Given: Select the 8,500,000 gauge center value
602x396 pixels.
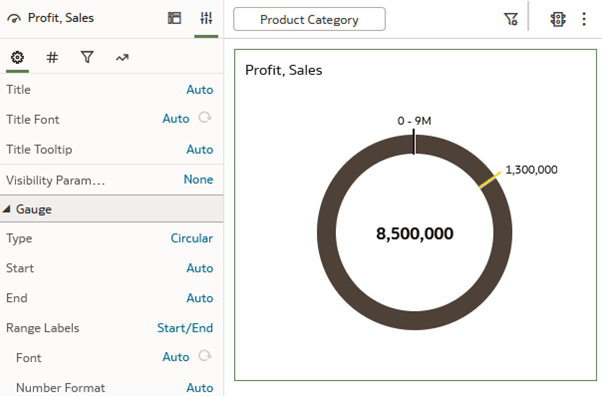Looking at the screenshot, I should [415, 234].
